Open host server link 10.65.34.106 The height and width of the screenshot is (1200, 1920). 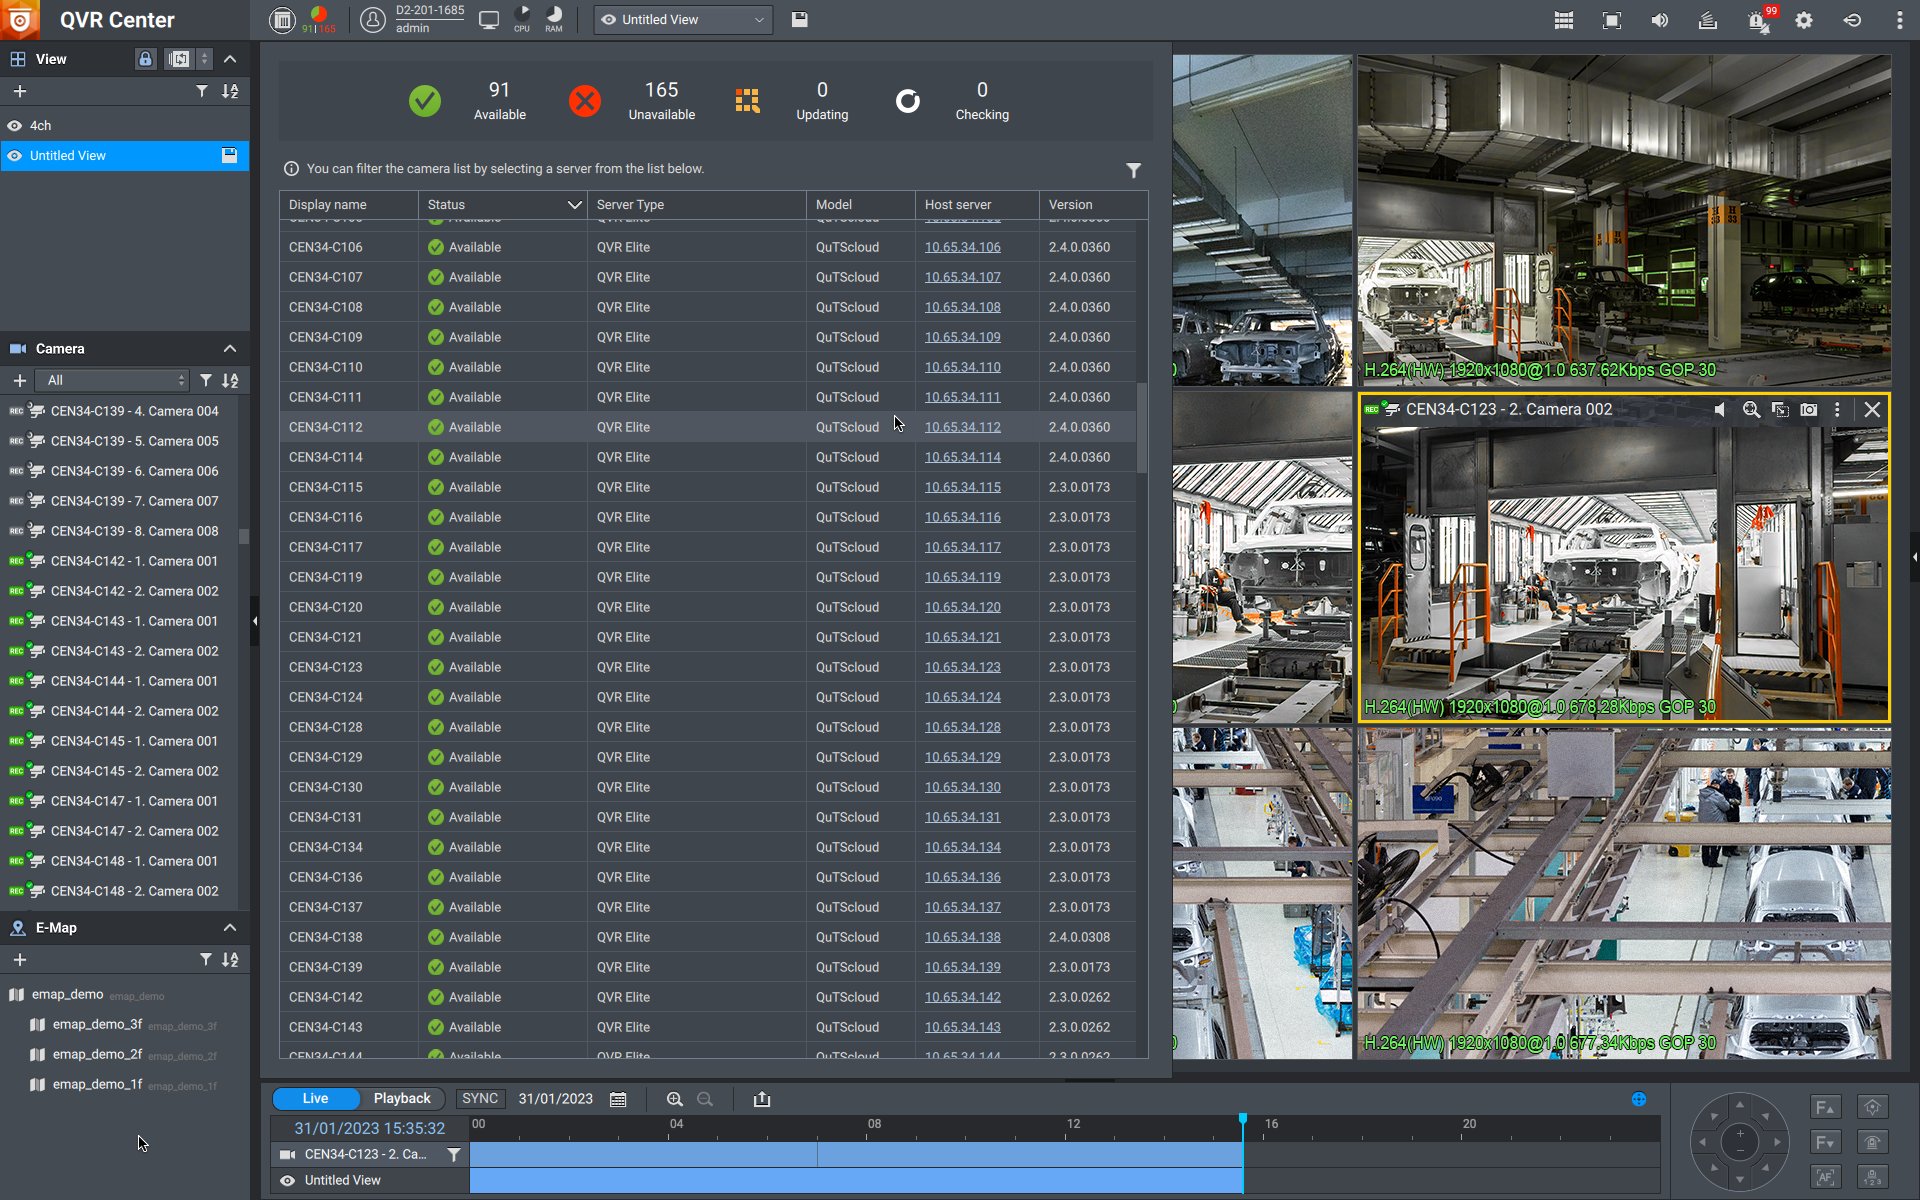point(962,247)
